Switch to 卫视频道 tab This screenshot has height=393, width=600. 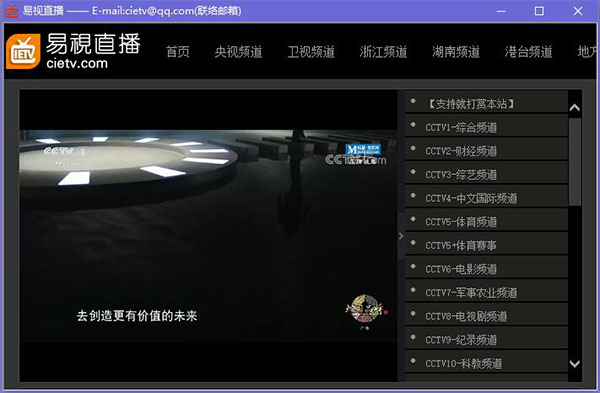click(311, 52)
